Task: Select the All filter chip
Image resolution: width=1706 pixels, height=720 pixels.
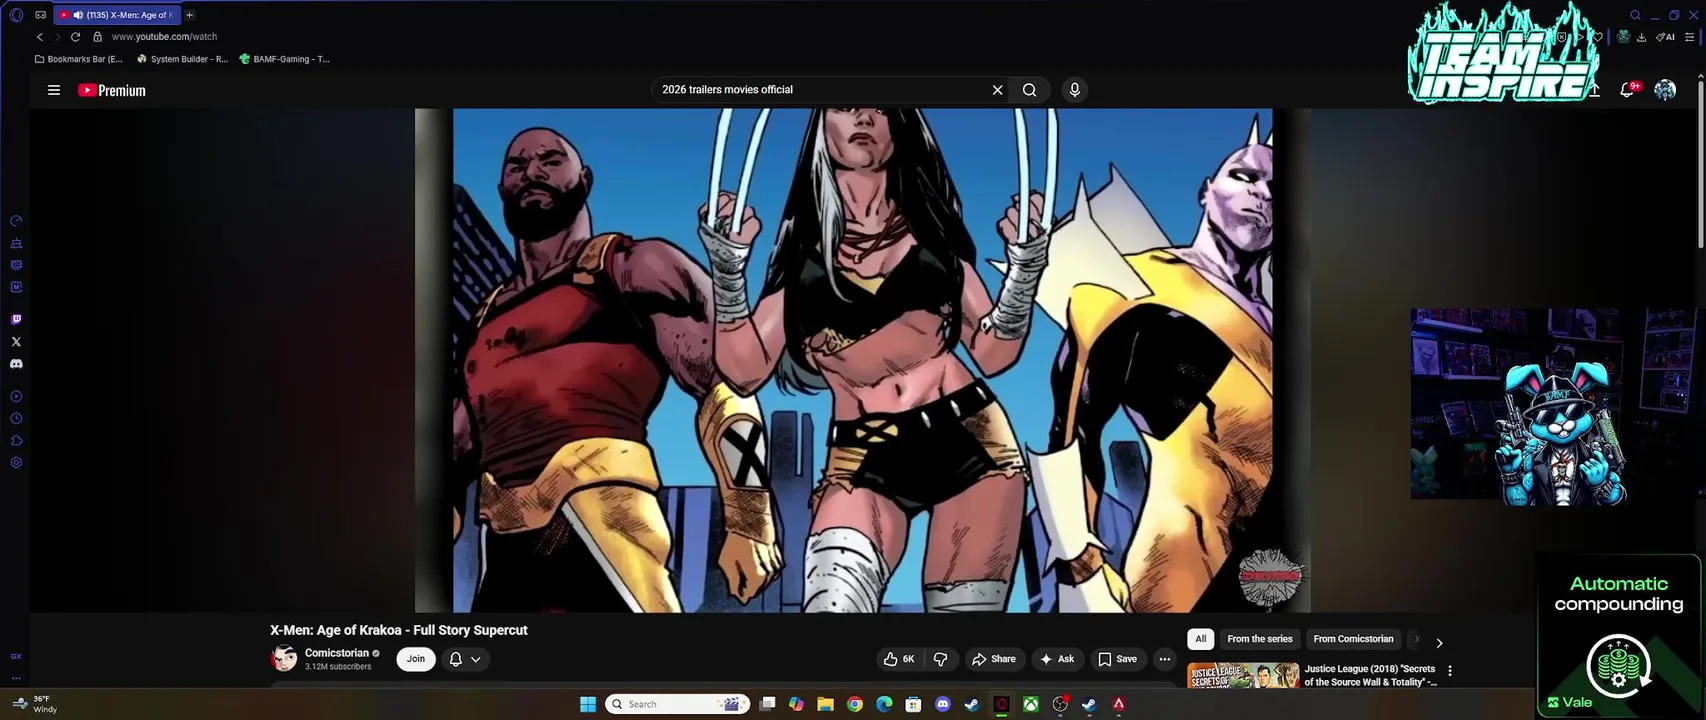Action: coord(1201,639)
